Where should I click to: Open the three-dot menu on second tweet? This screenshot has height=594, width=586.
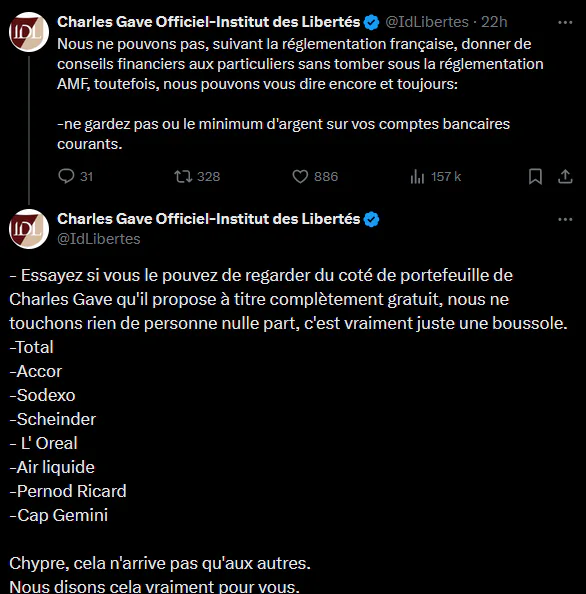565,220
